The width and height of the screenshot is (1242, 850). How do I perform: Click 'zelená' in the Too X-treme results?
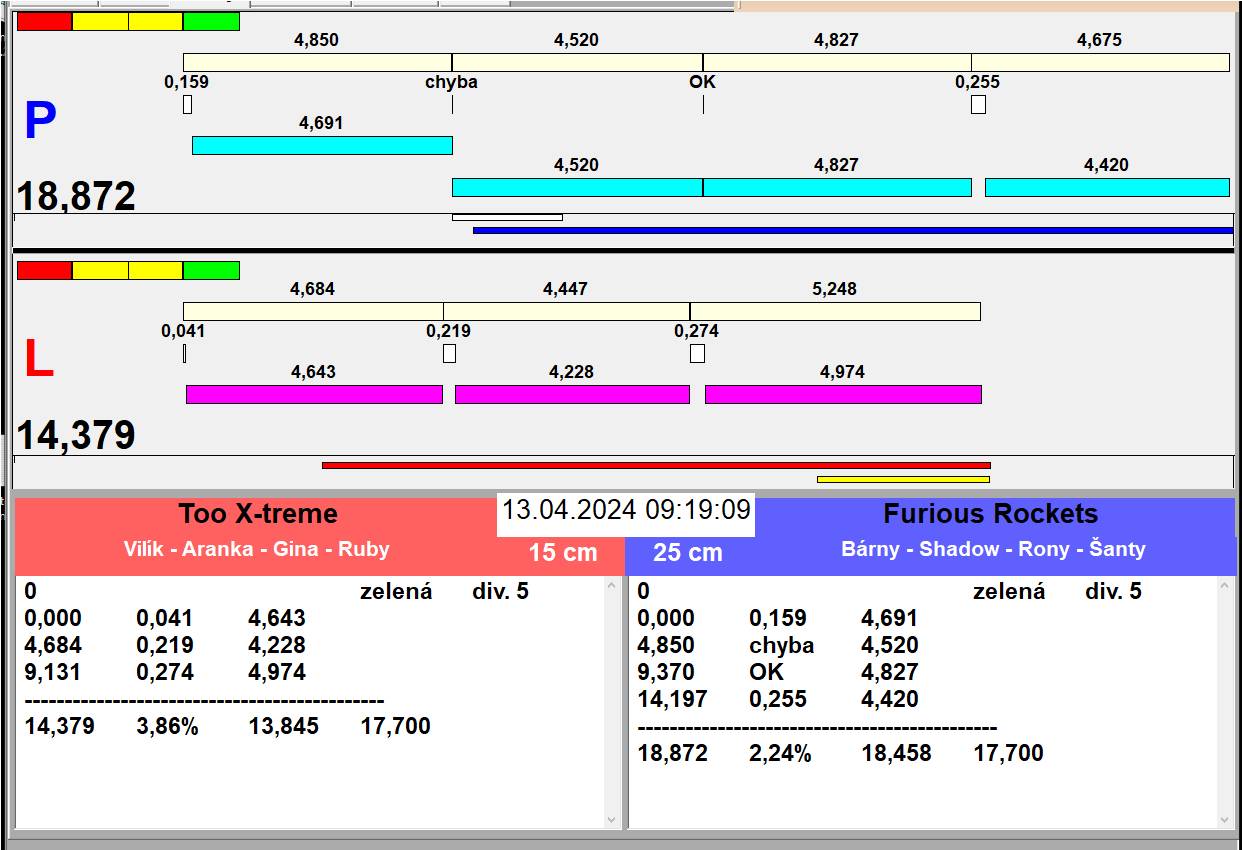[396, 591]
